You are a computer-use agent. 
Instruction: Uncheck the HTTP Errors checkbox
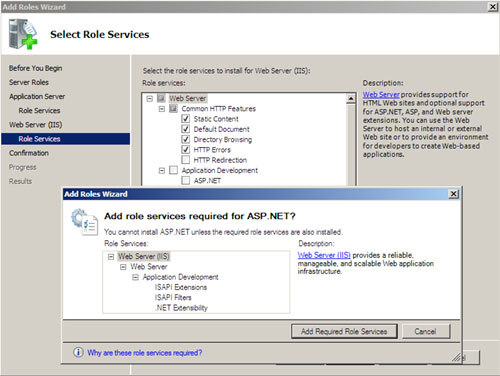[186, 150]
